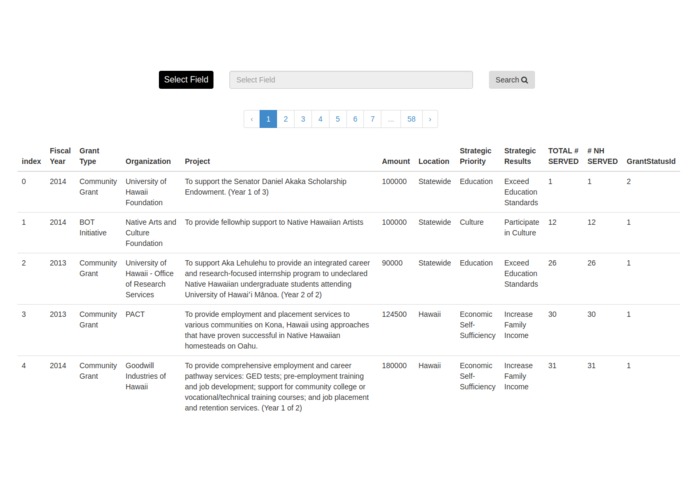Click the TOTAL # SERVED column header

563,156
